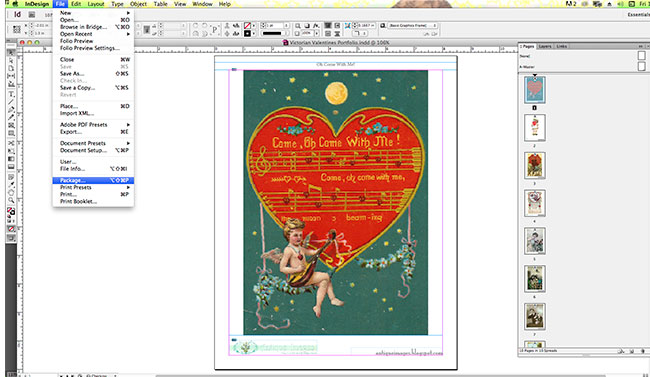Click Save As in the File menu

coord(93,74)
